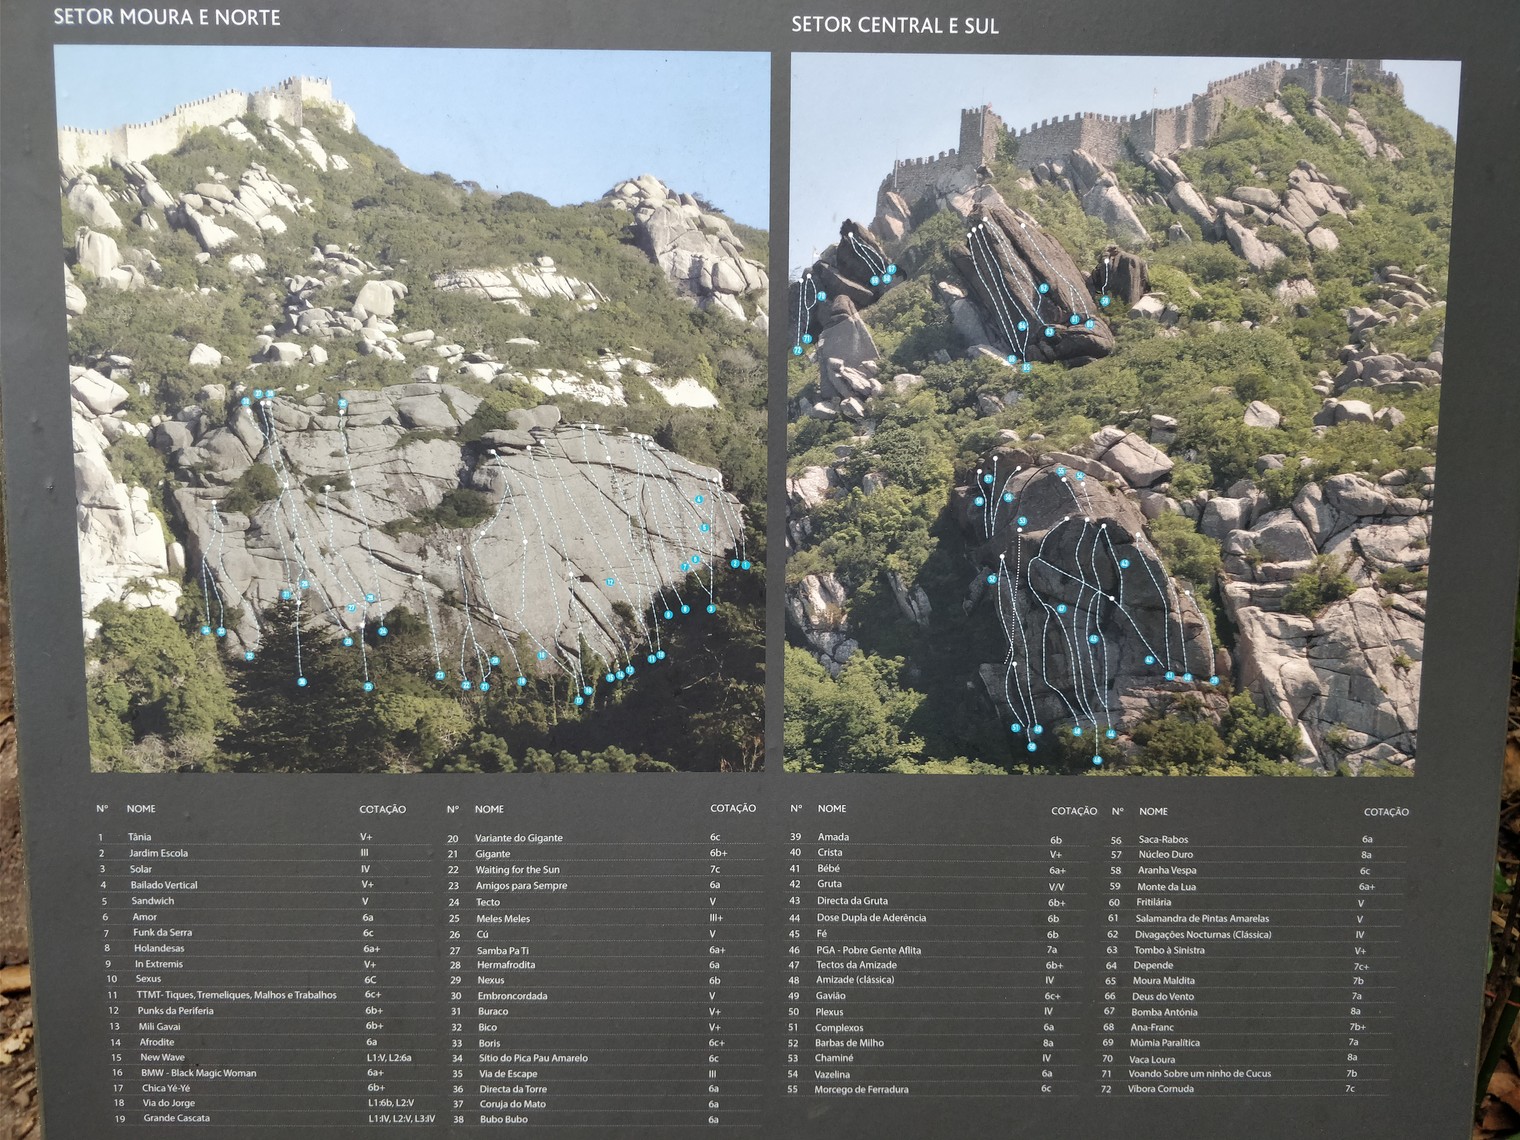Click the COTAÇÃO header above Variante do Gigante's grade
Image resolution: width=1520 pixels, height=1140 pixels.
732,808
